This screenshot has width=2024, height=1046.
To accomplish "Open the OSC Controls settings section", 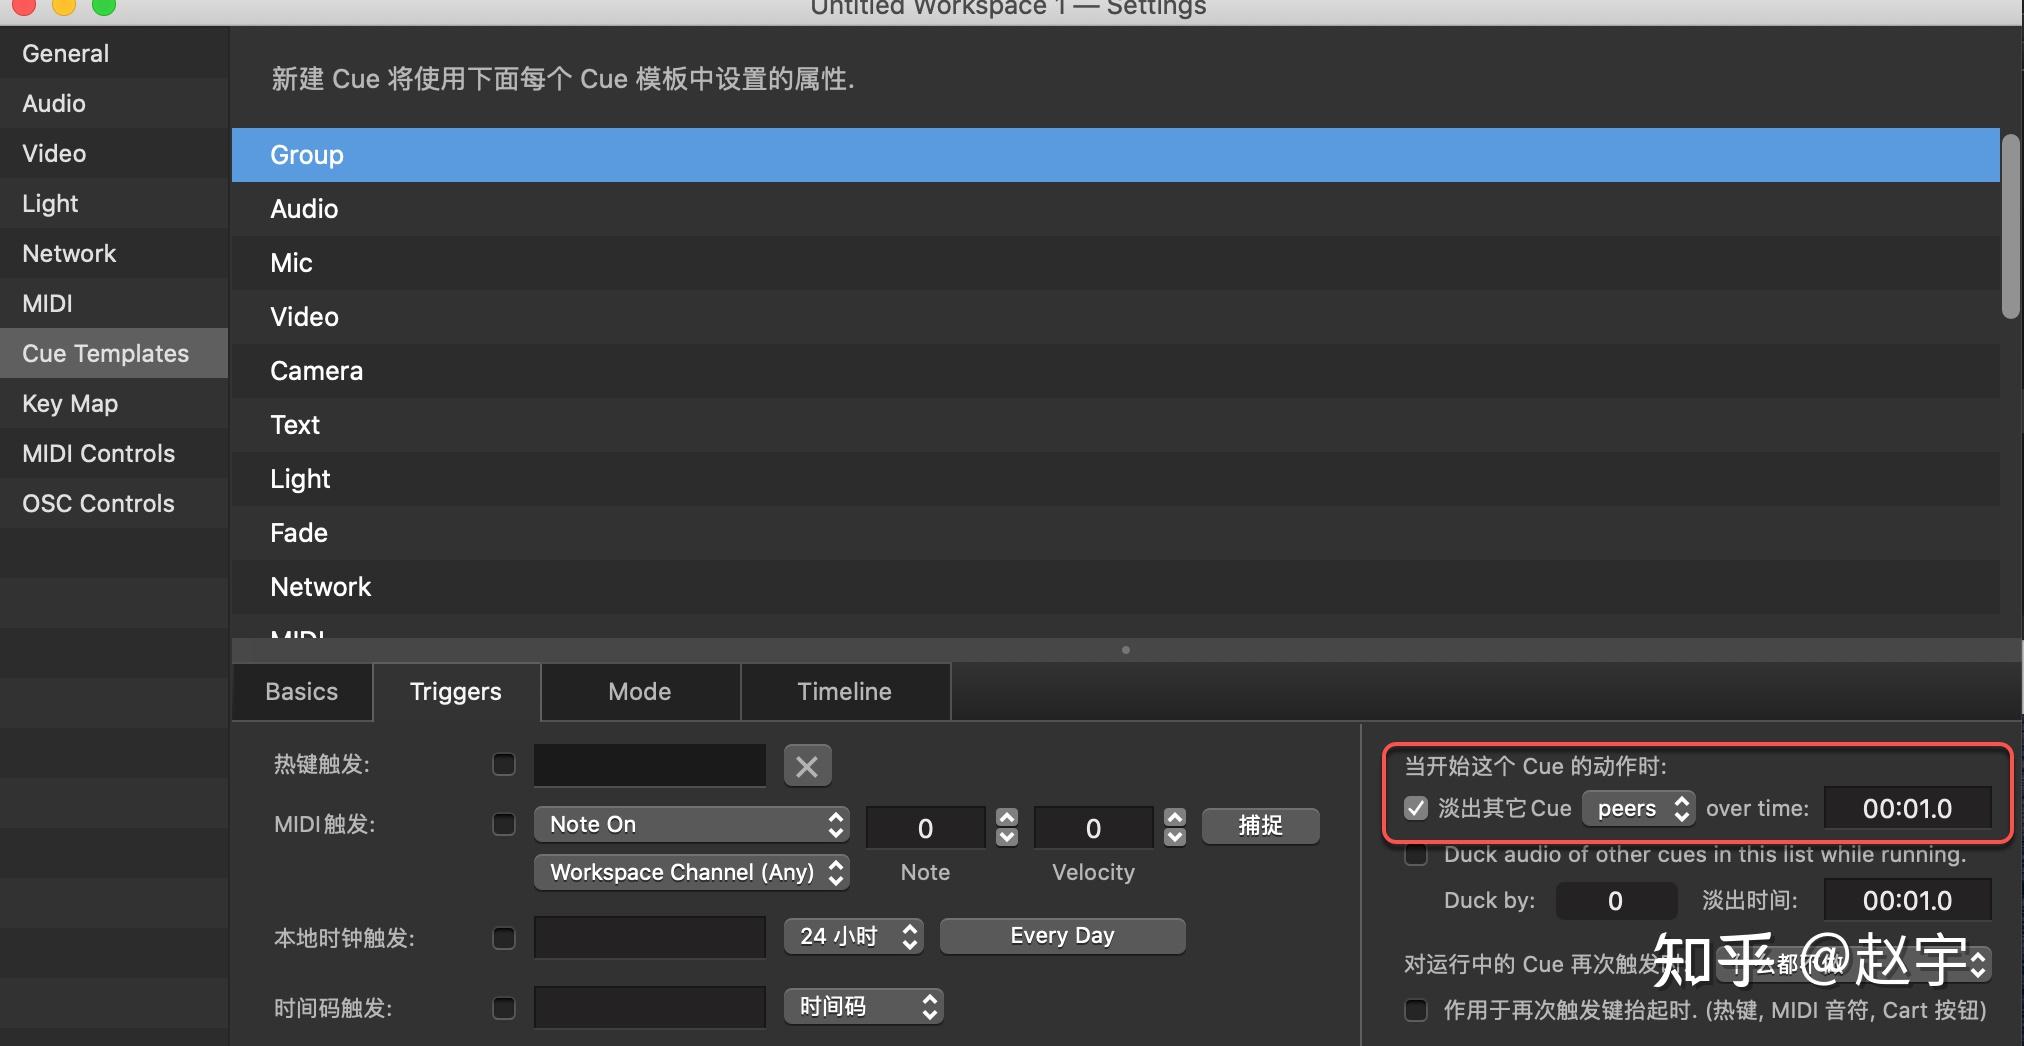I will click(x=97, y=503).
